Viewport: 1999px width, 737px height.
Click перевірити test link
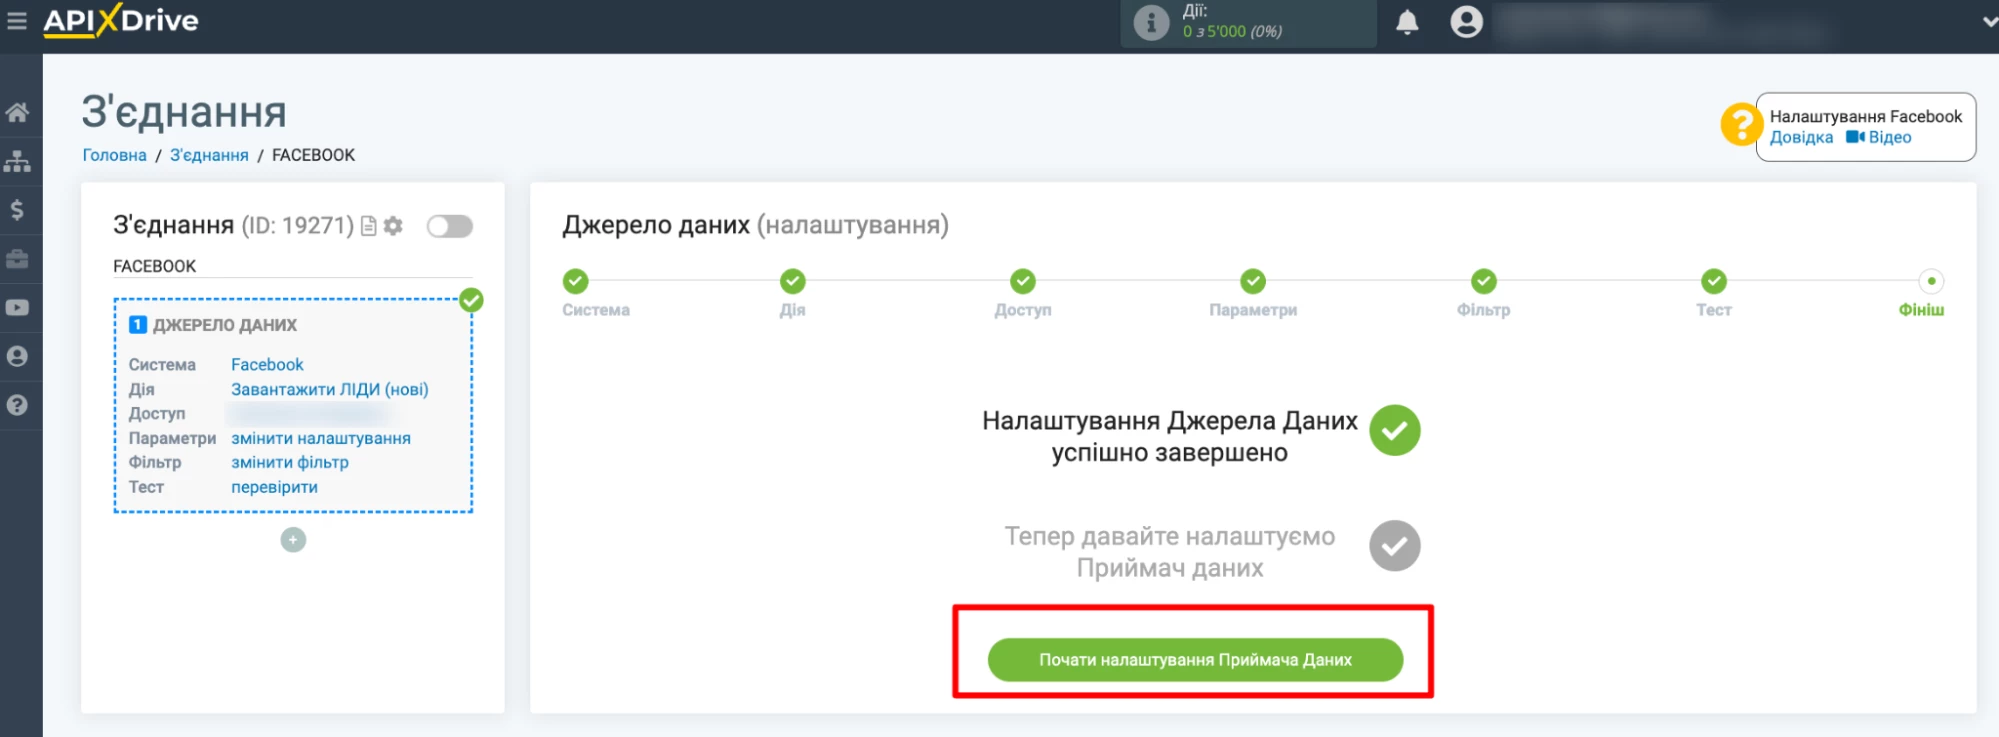(274, 487)
